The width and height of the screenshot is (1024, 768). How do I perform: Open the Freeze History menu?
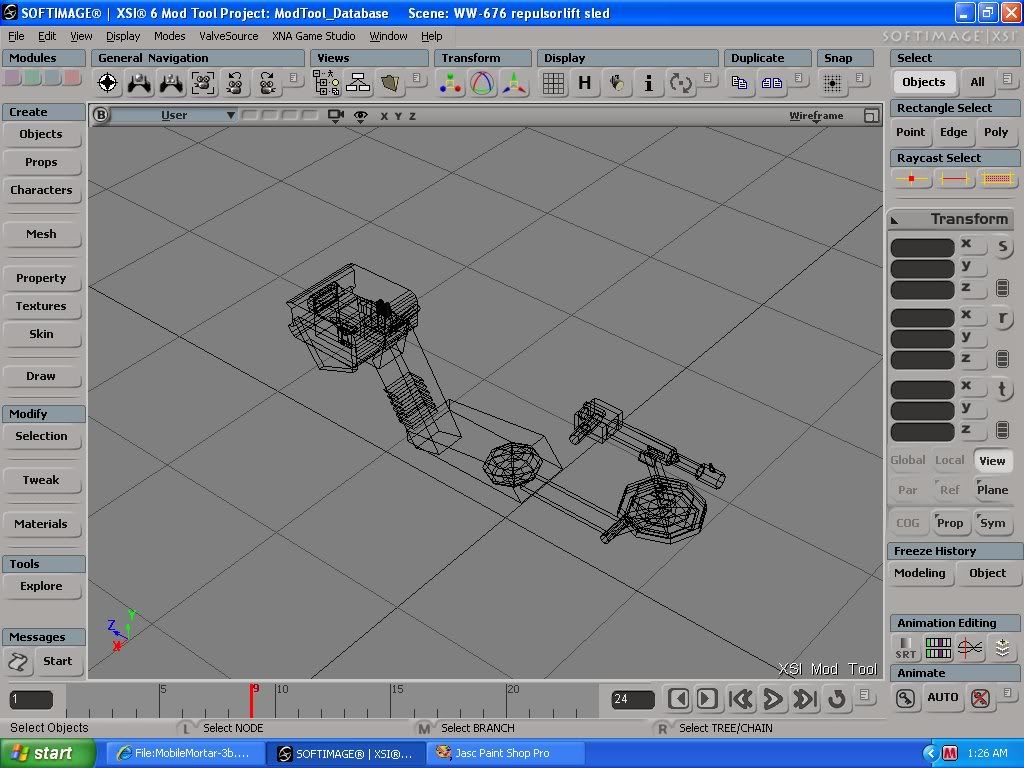click(953, 551)
